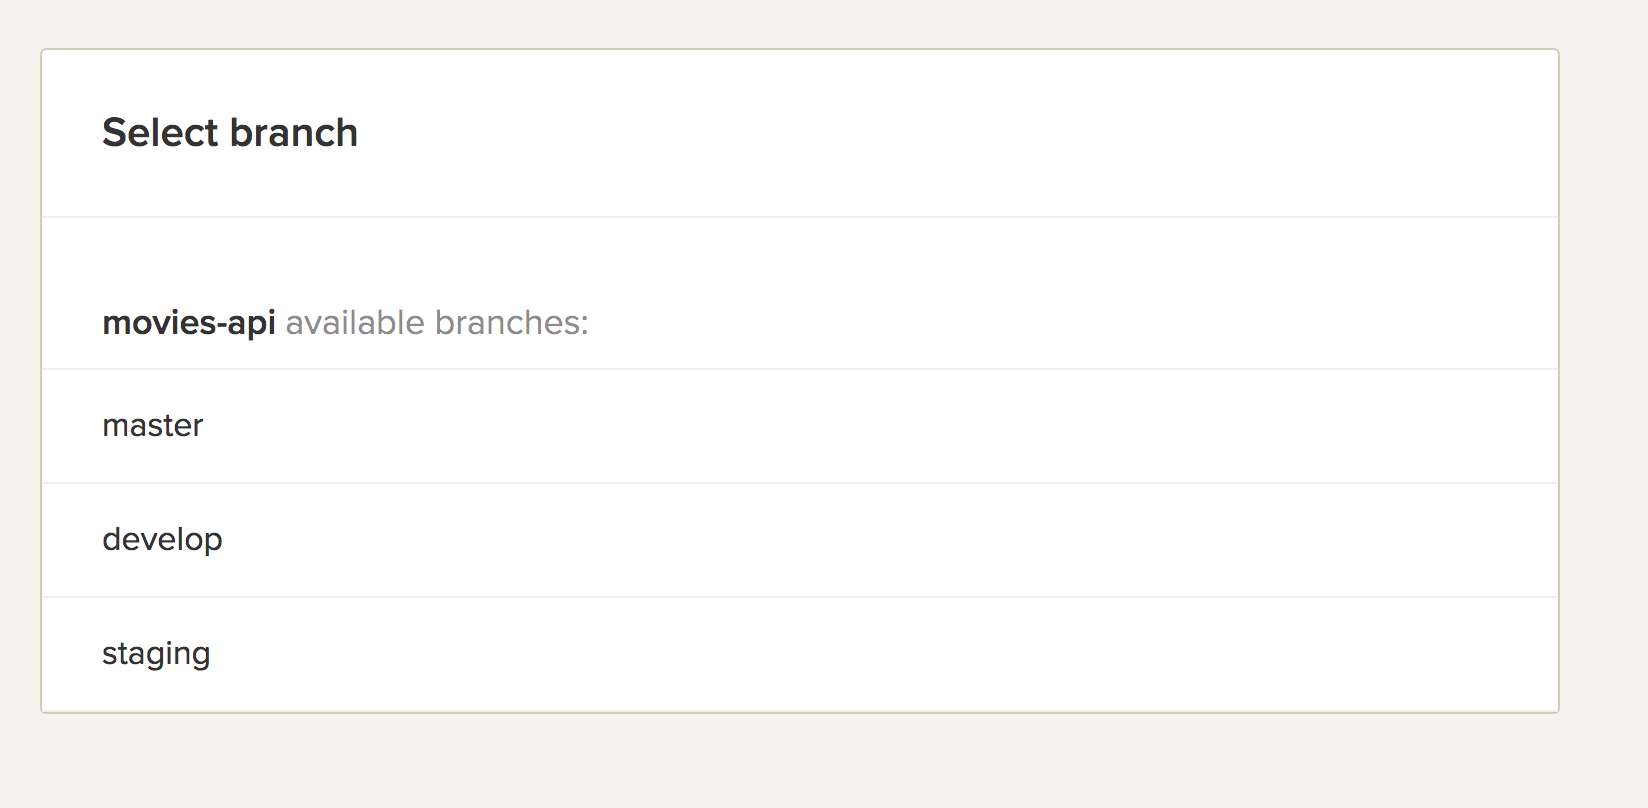Click the Select branch heading
The height and width of the screenshot is (808, 1648).
230,133
